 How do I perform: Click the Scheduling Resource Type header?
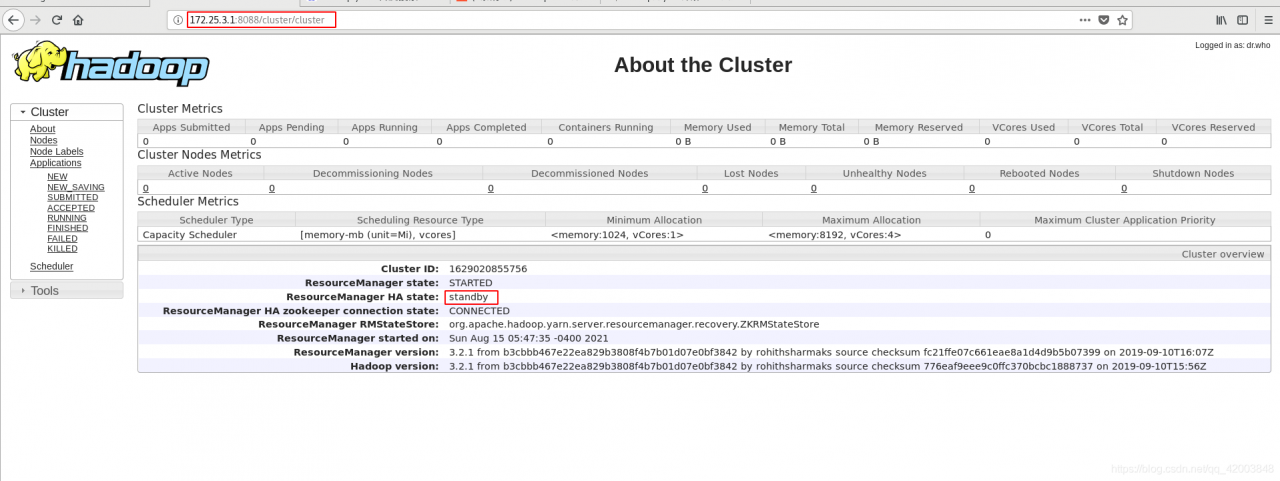click(420, 220)
